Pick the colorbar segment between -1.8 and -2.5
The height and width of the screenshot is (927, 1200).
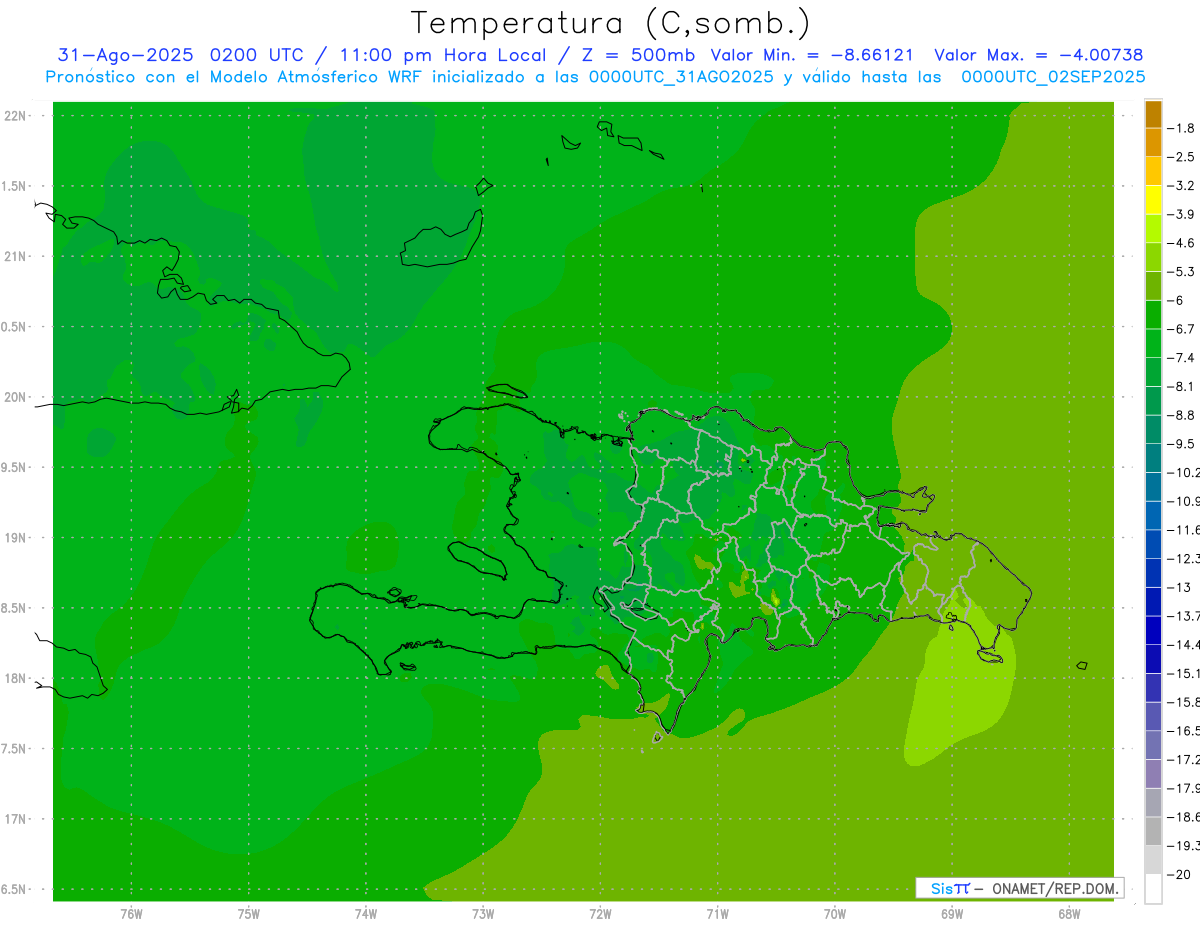1153,143
